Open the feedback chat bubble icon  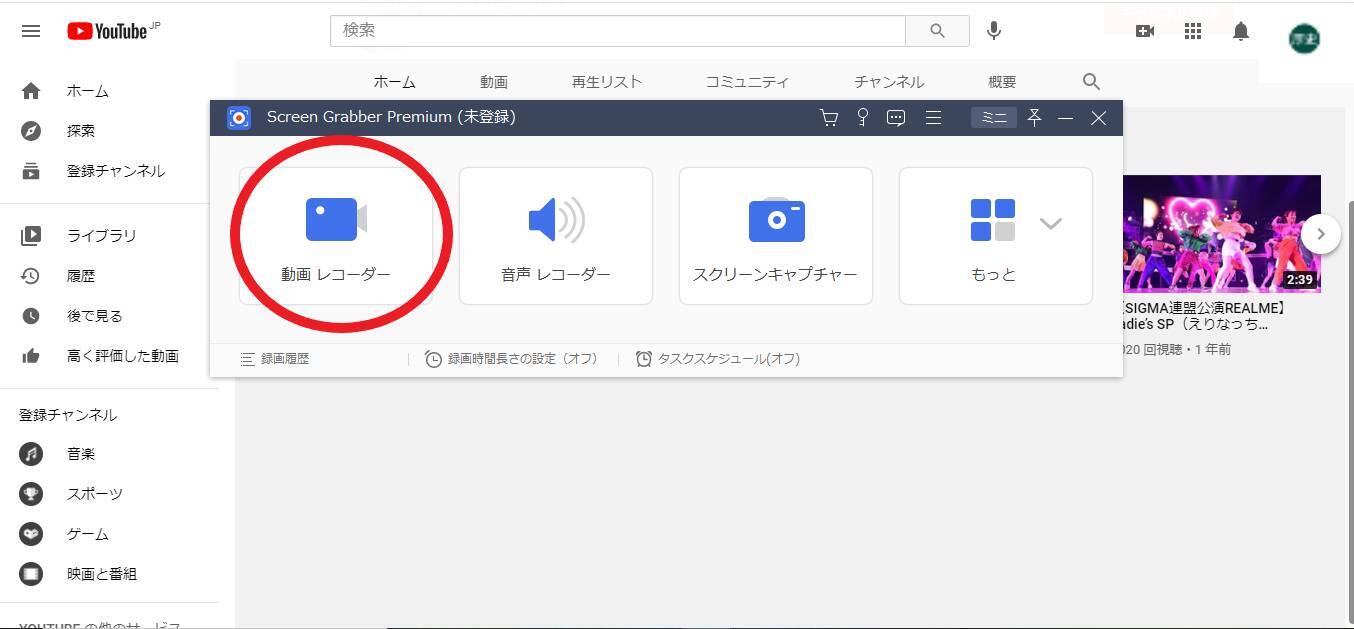896,118
